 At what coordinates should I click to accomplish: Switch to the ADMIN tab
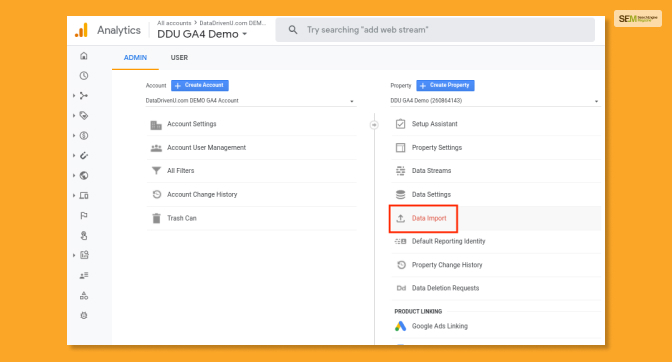135,58
